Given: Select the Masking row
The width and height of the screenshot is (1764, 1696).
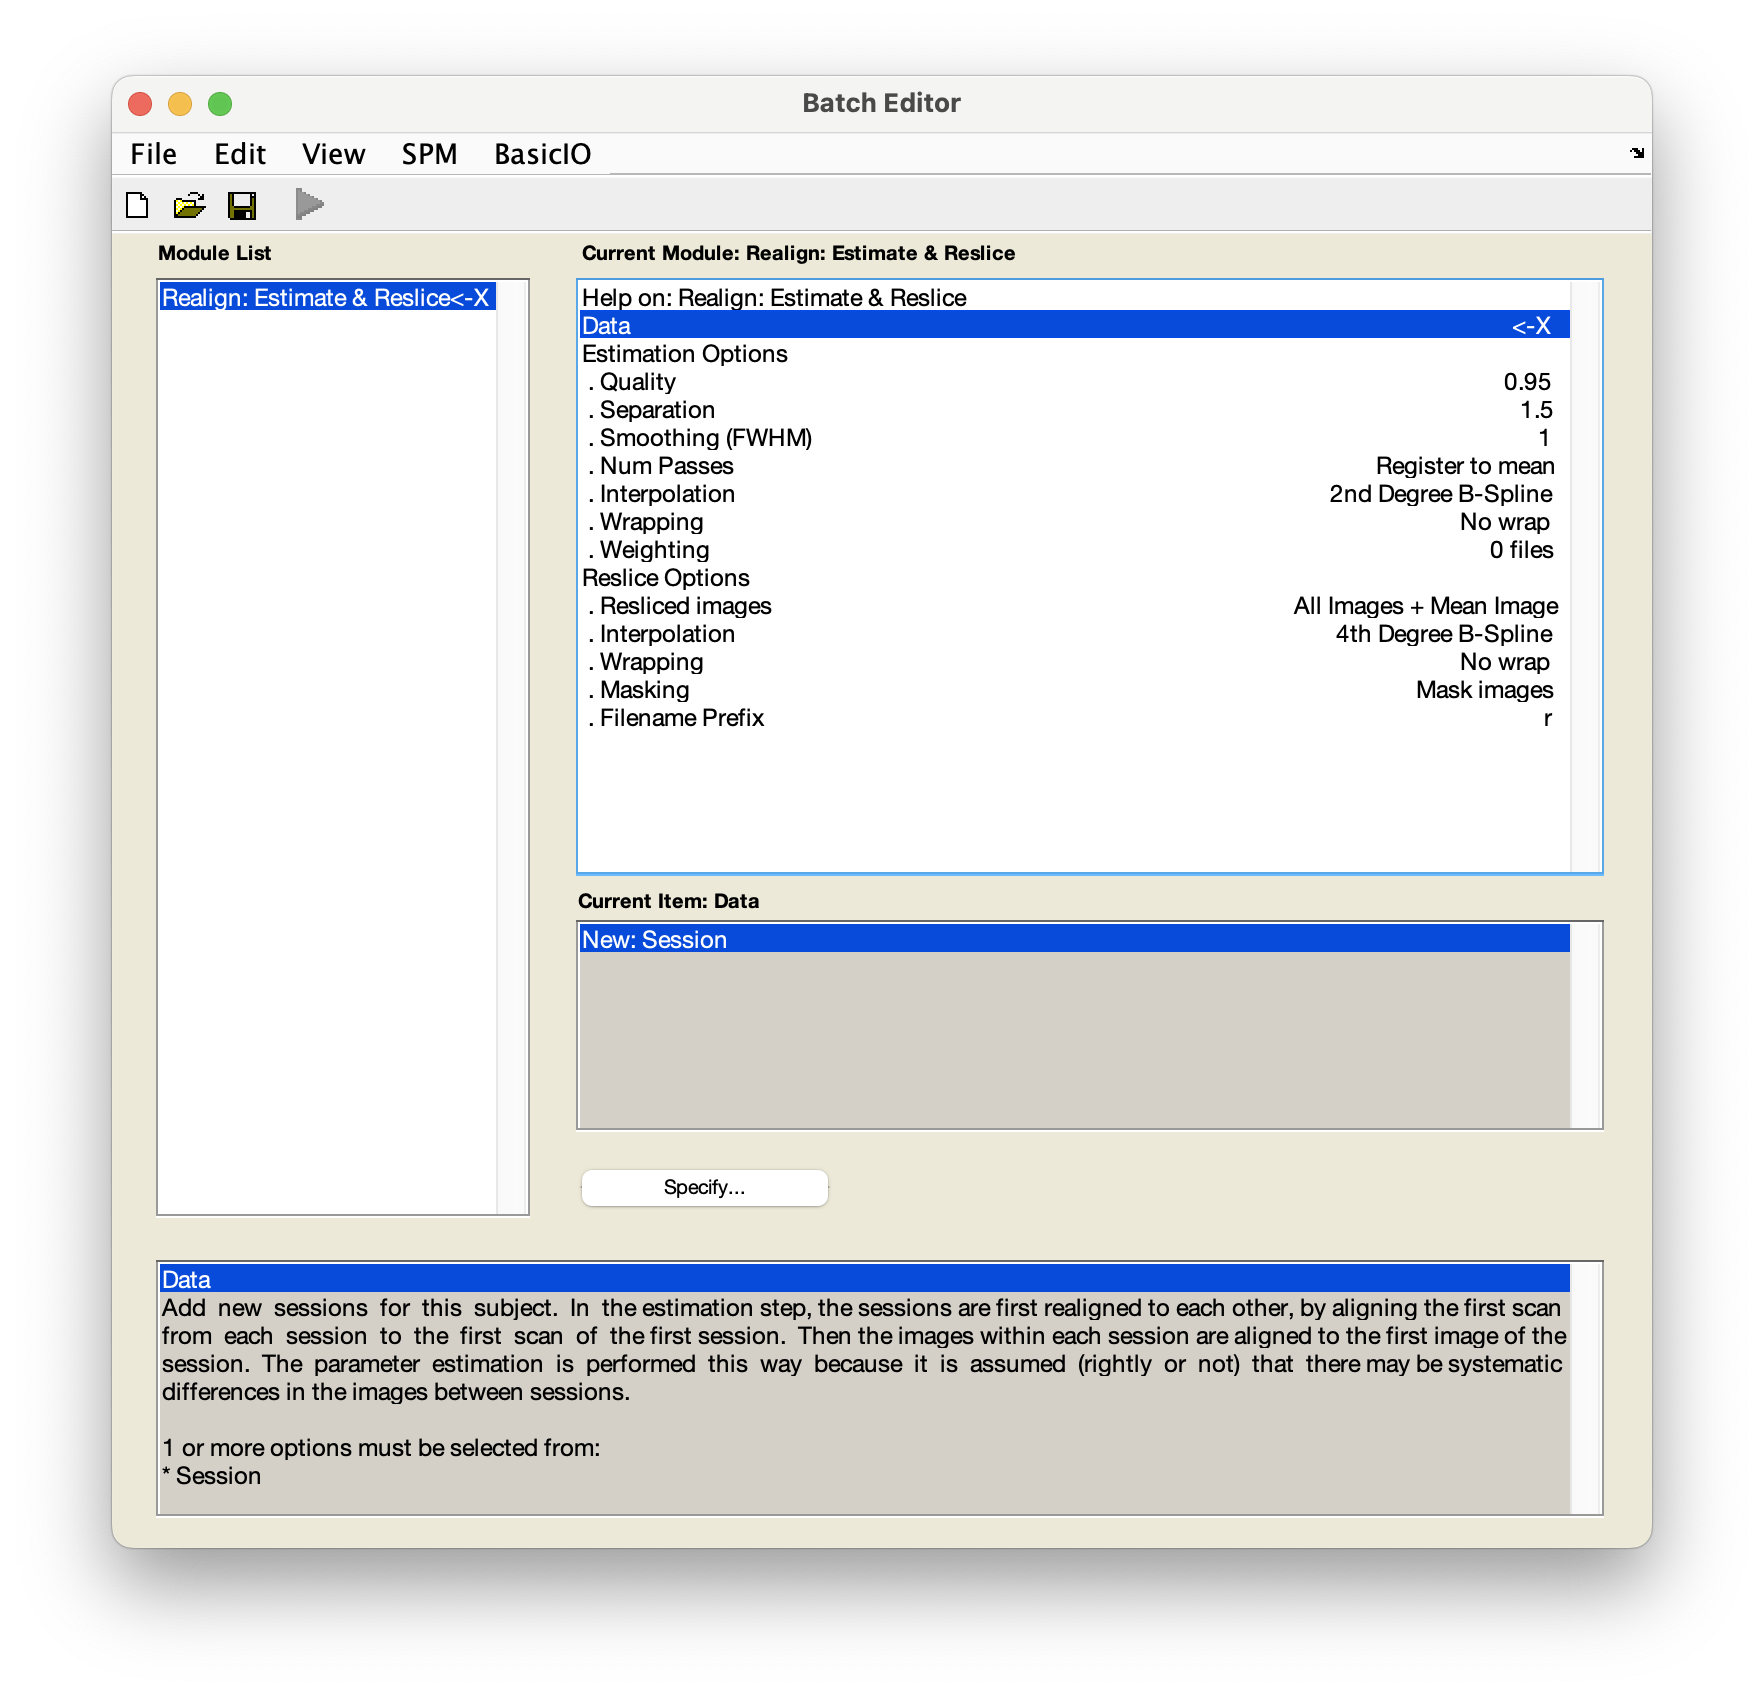Looking at the screenshot, I should (1075, 689).
